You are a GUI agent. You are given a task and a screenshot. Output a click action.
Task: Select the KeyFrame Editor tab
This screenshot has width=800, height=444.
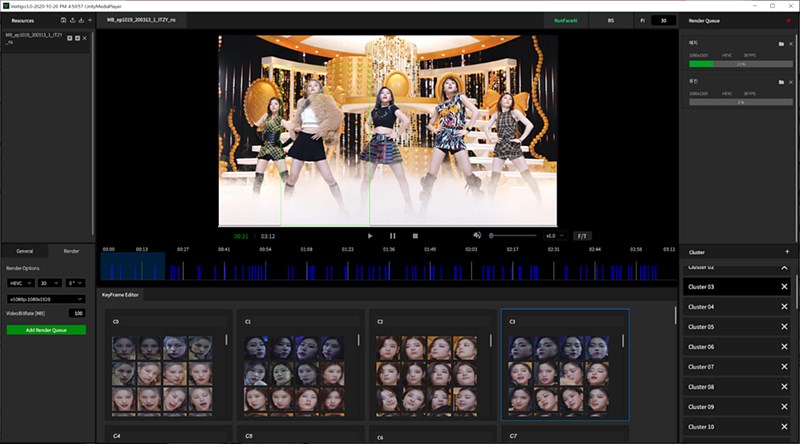120,295
